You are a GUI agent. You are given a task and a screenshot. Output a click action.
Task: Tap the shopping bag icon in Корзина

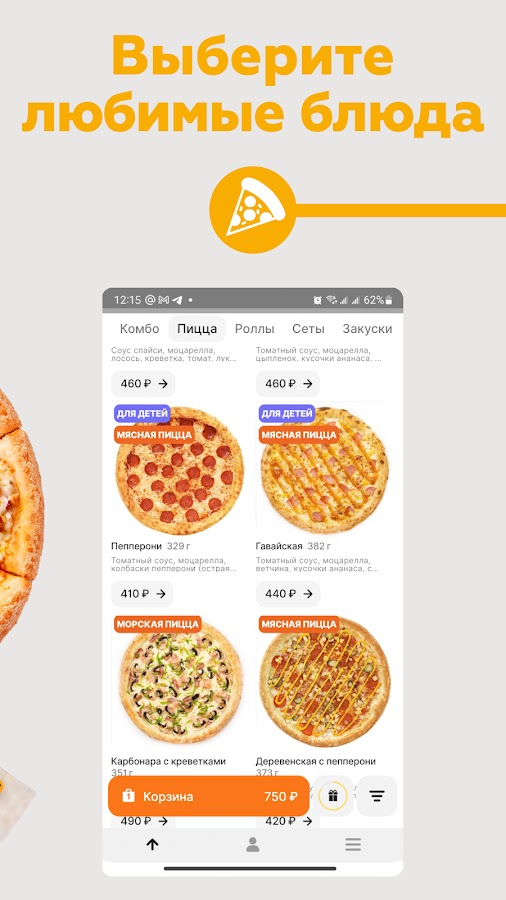(x=129, y=796)
